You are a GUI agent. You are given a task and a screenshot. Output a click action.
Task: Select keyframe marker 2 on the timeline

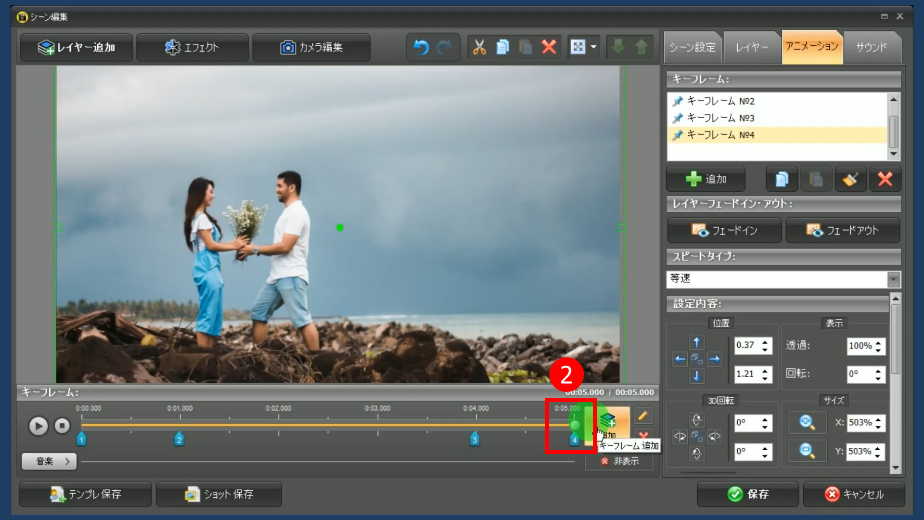pyautogui.click(x=179, y=439)
